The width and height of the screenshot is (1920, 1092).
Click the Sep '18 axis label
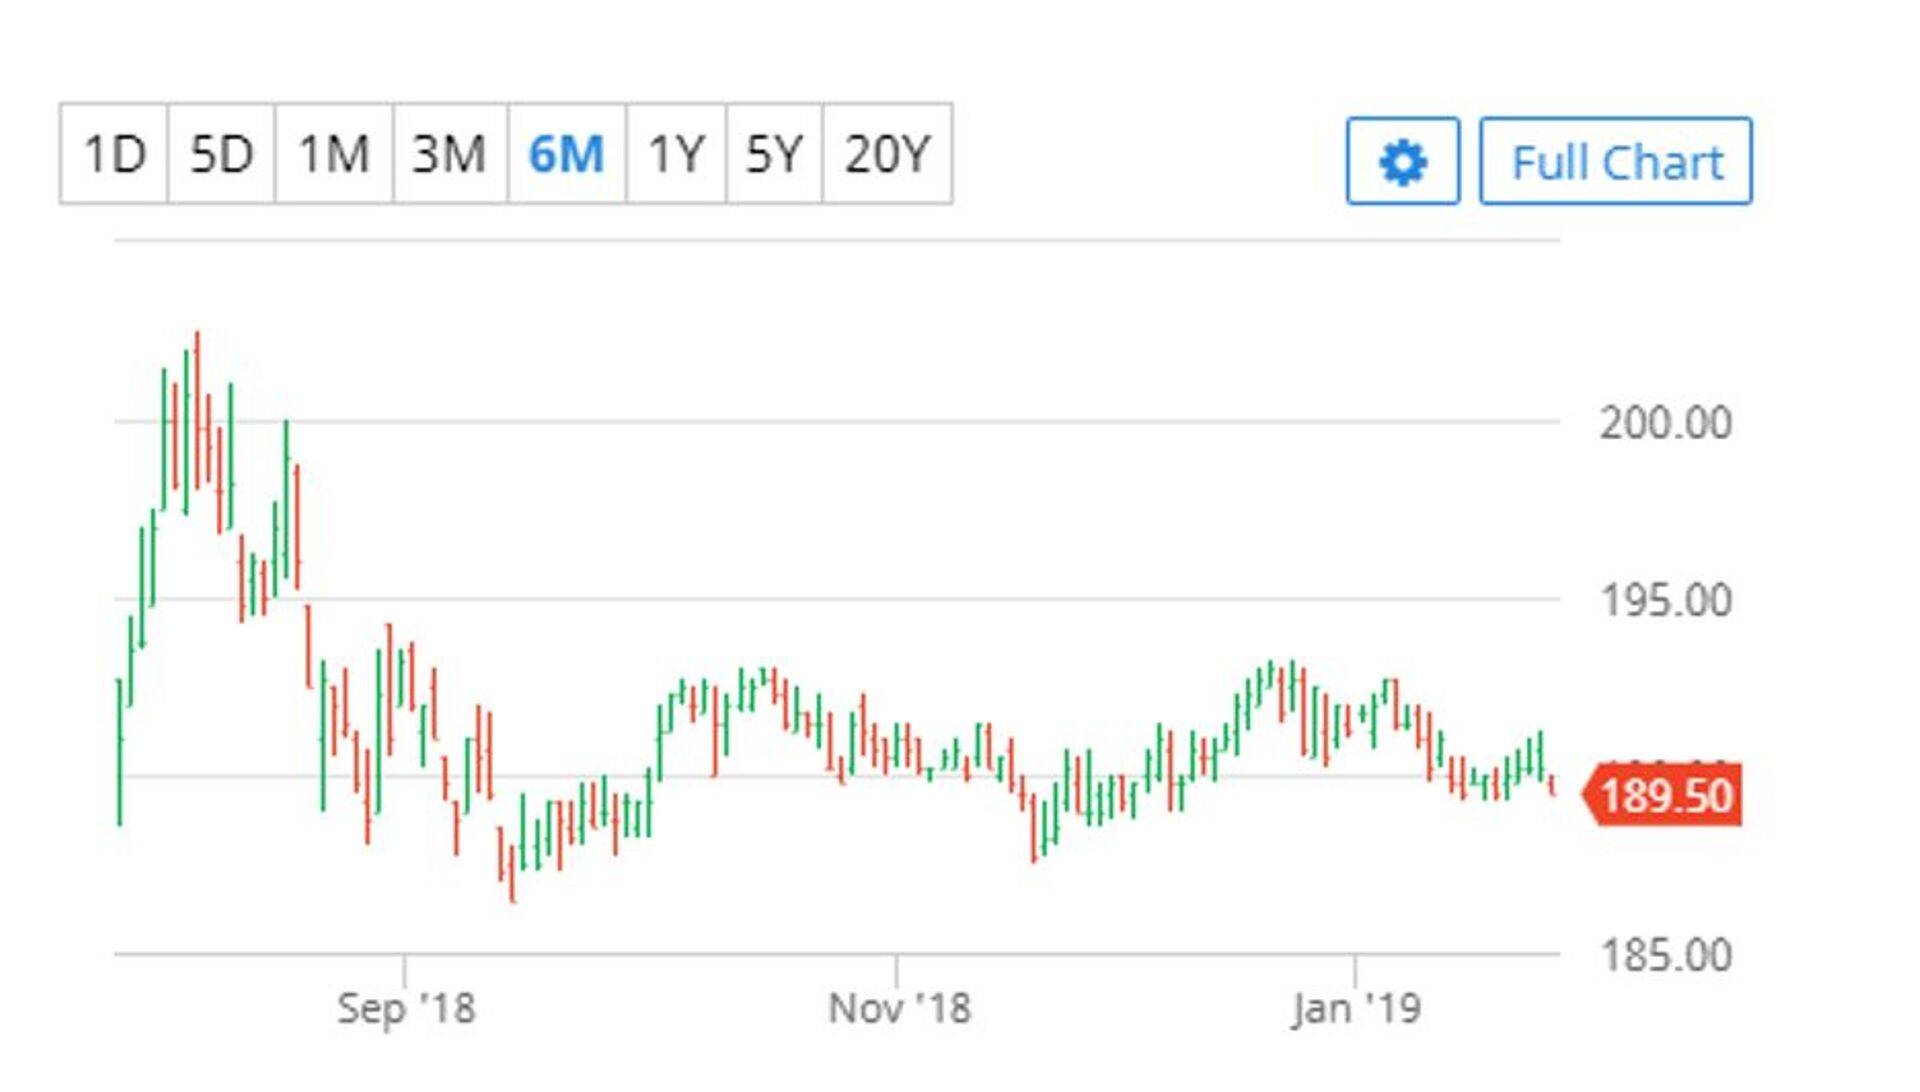point(405,1008)
